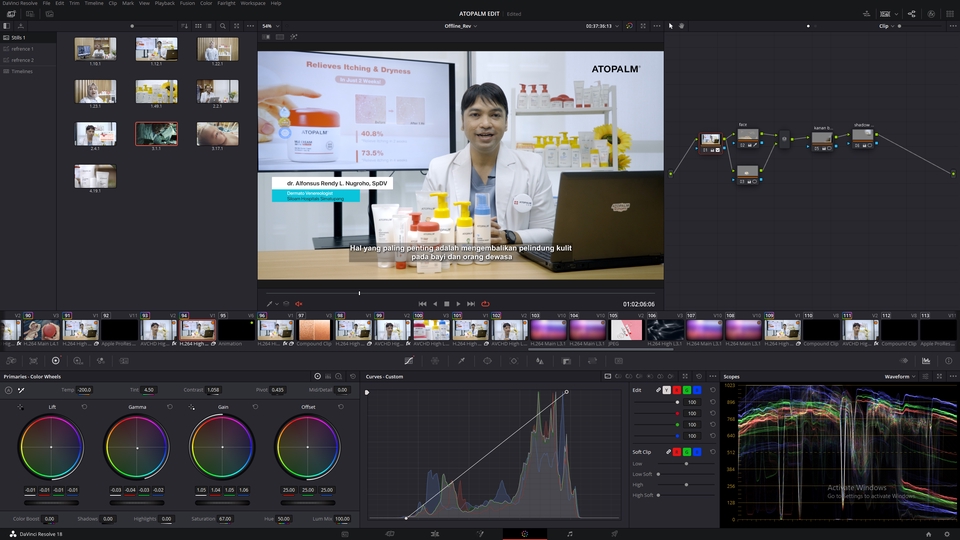Toggle the red channel in Curves Edit
This screenshot has width=960, height=540.
click(x=677, y=390)
